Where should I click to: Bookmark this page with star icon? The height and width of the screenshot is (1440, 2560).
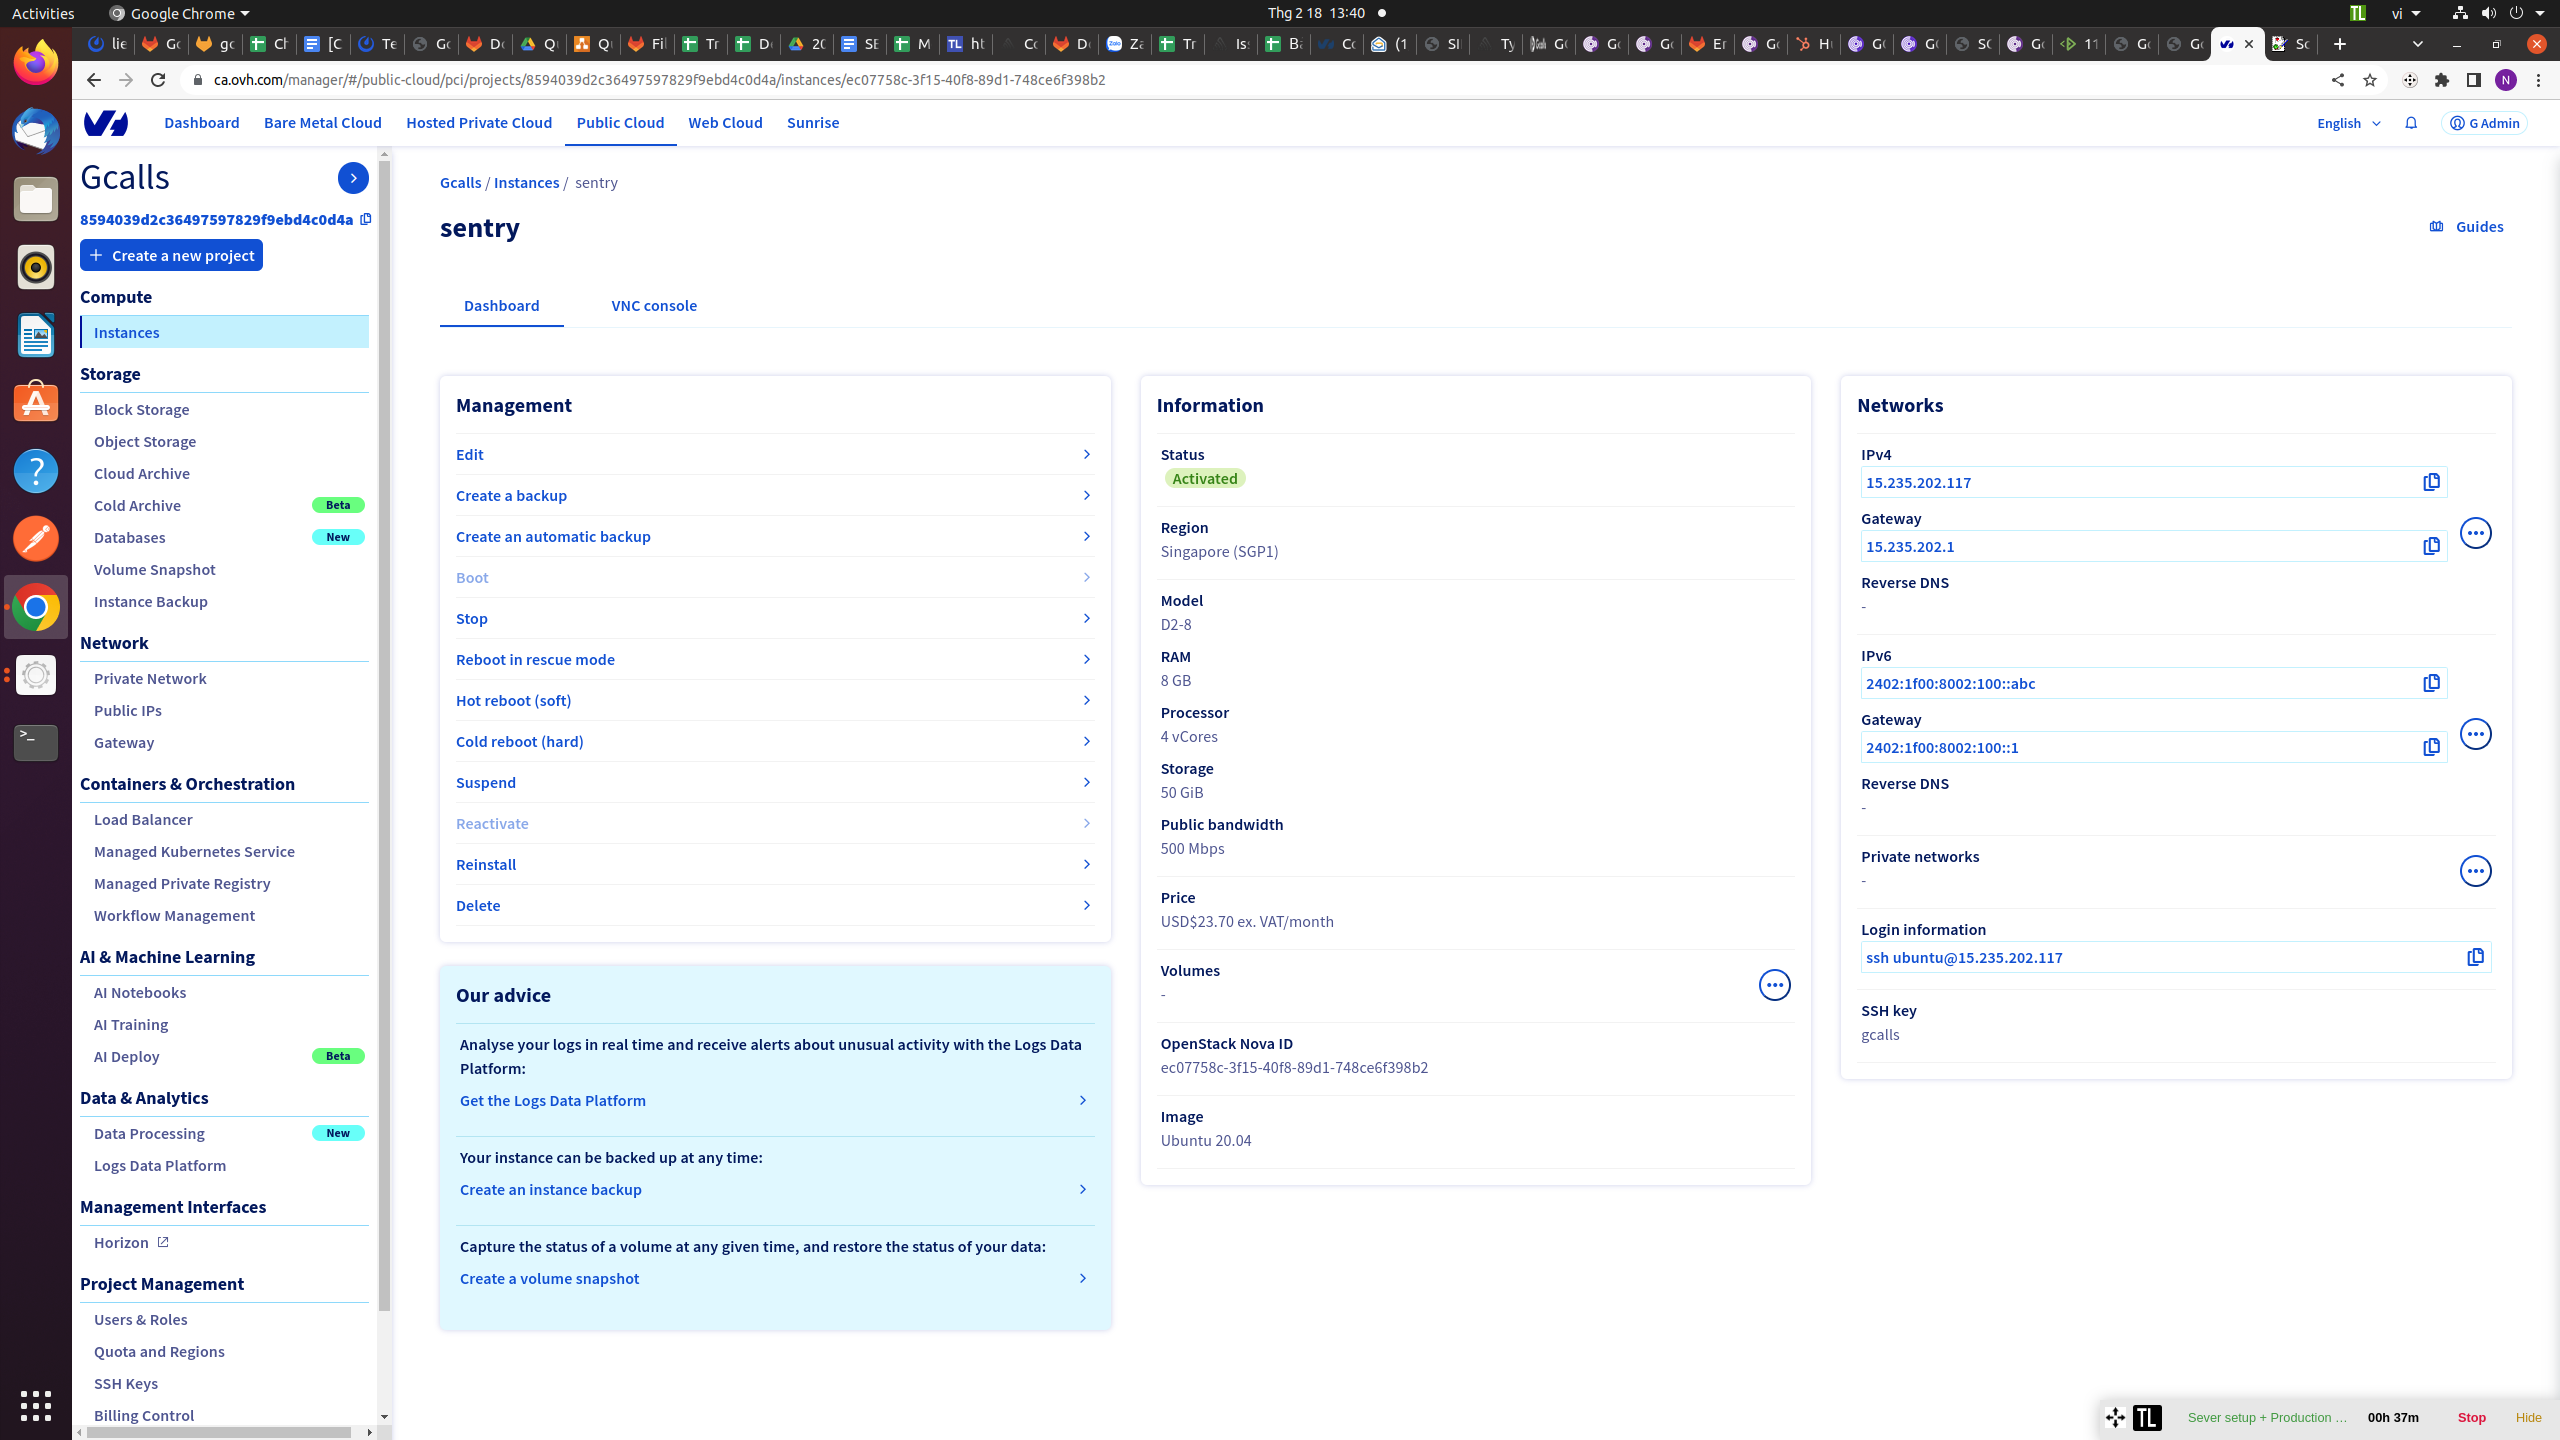(x=2369, y=80)
